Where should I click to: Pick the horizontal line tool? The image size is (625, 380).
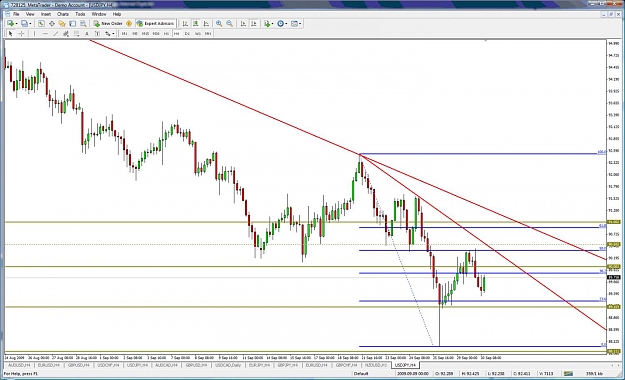pyautogui.click(x=45, y=33)
